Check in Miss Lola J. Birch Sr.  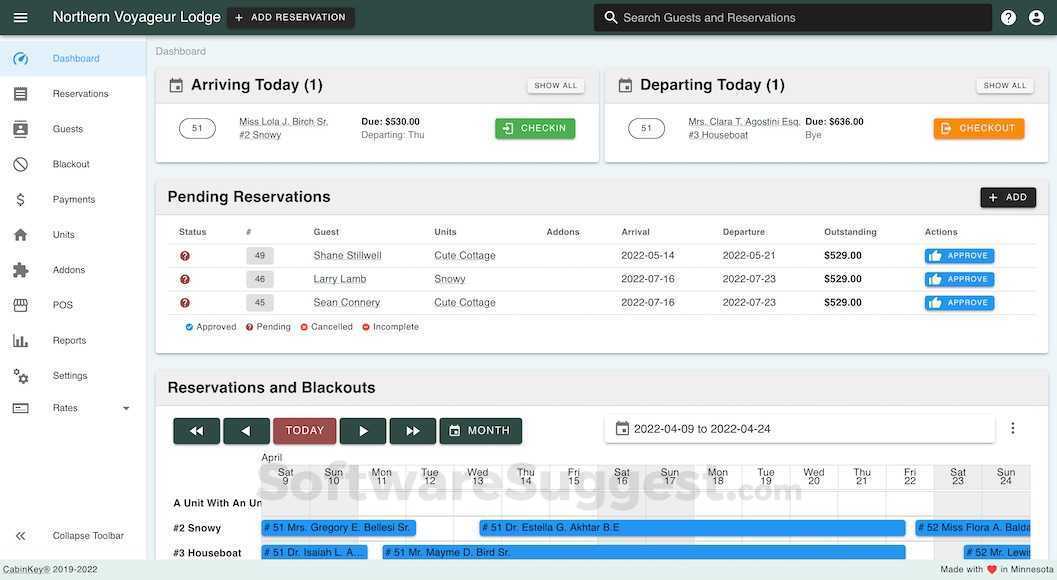click(535, 127)
